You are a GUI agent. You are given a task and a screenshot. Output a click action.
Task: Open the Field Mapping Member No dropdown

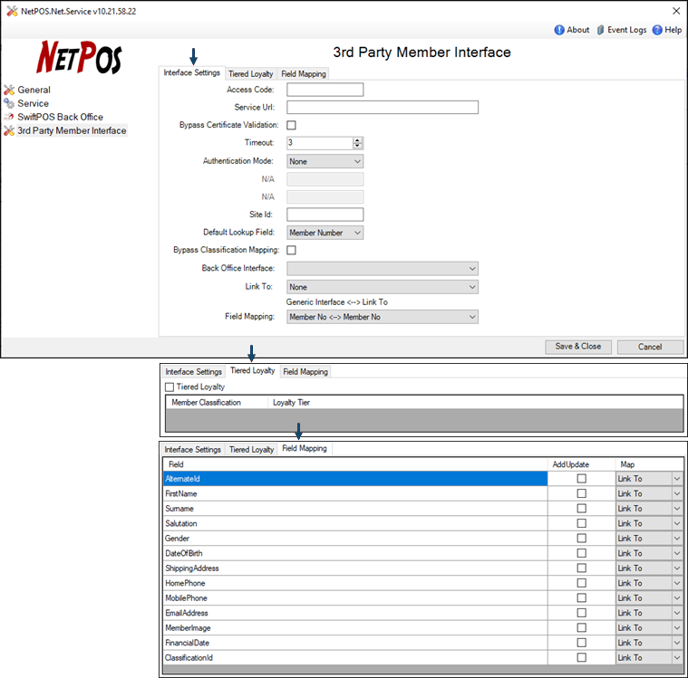tap(383, 317)
